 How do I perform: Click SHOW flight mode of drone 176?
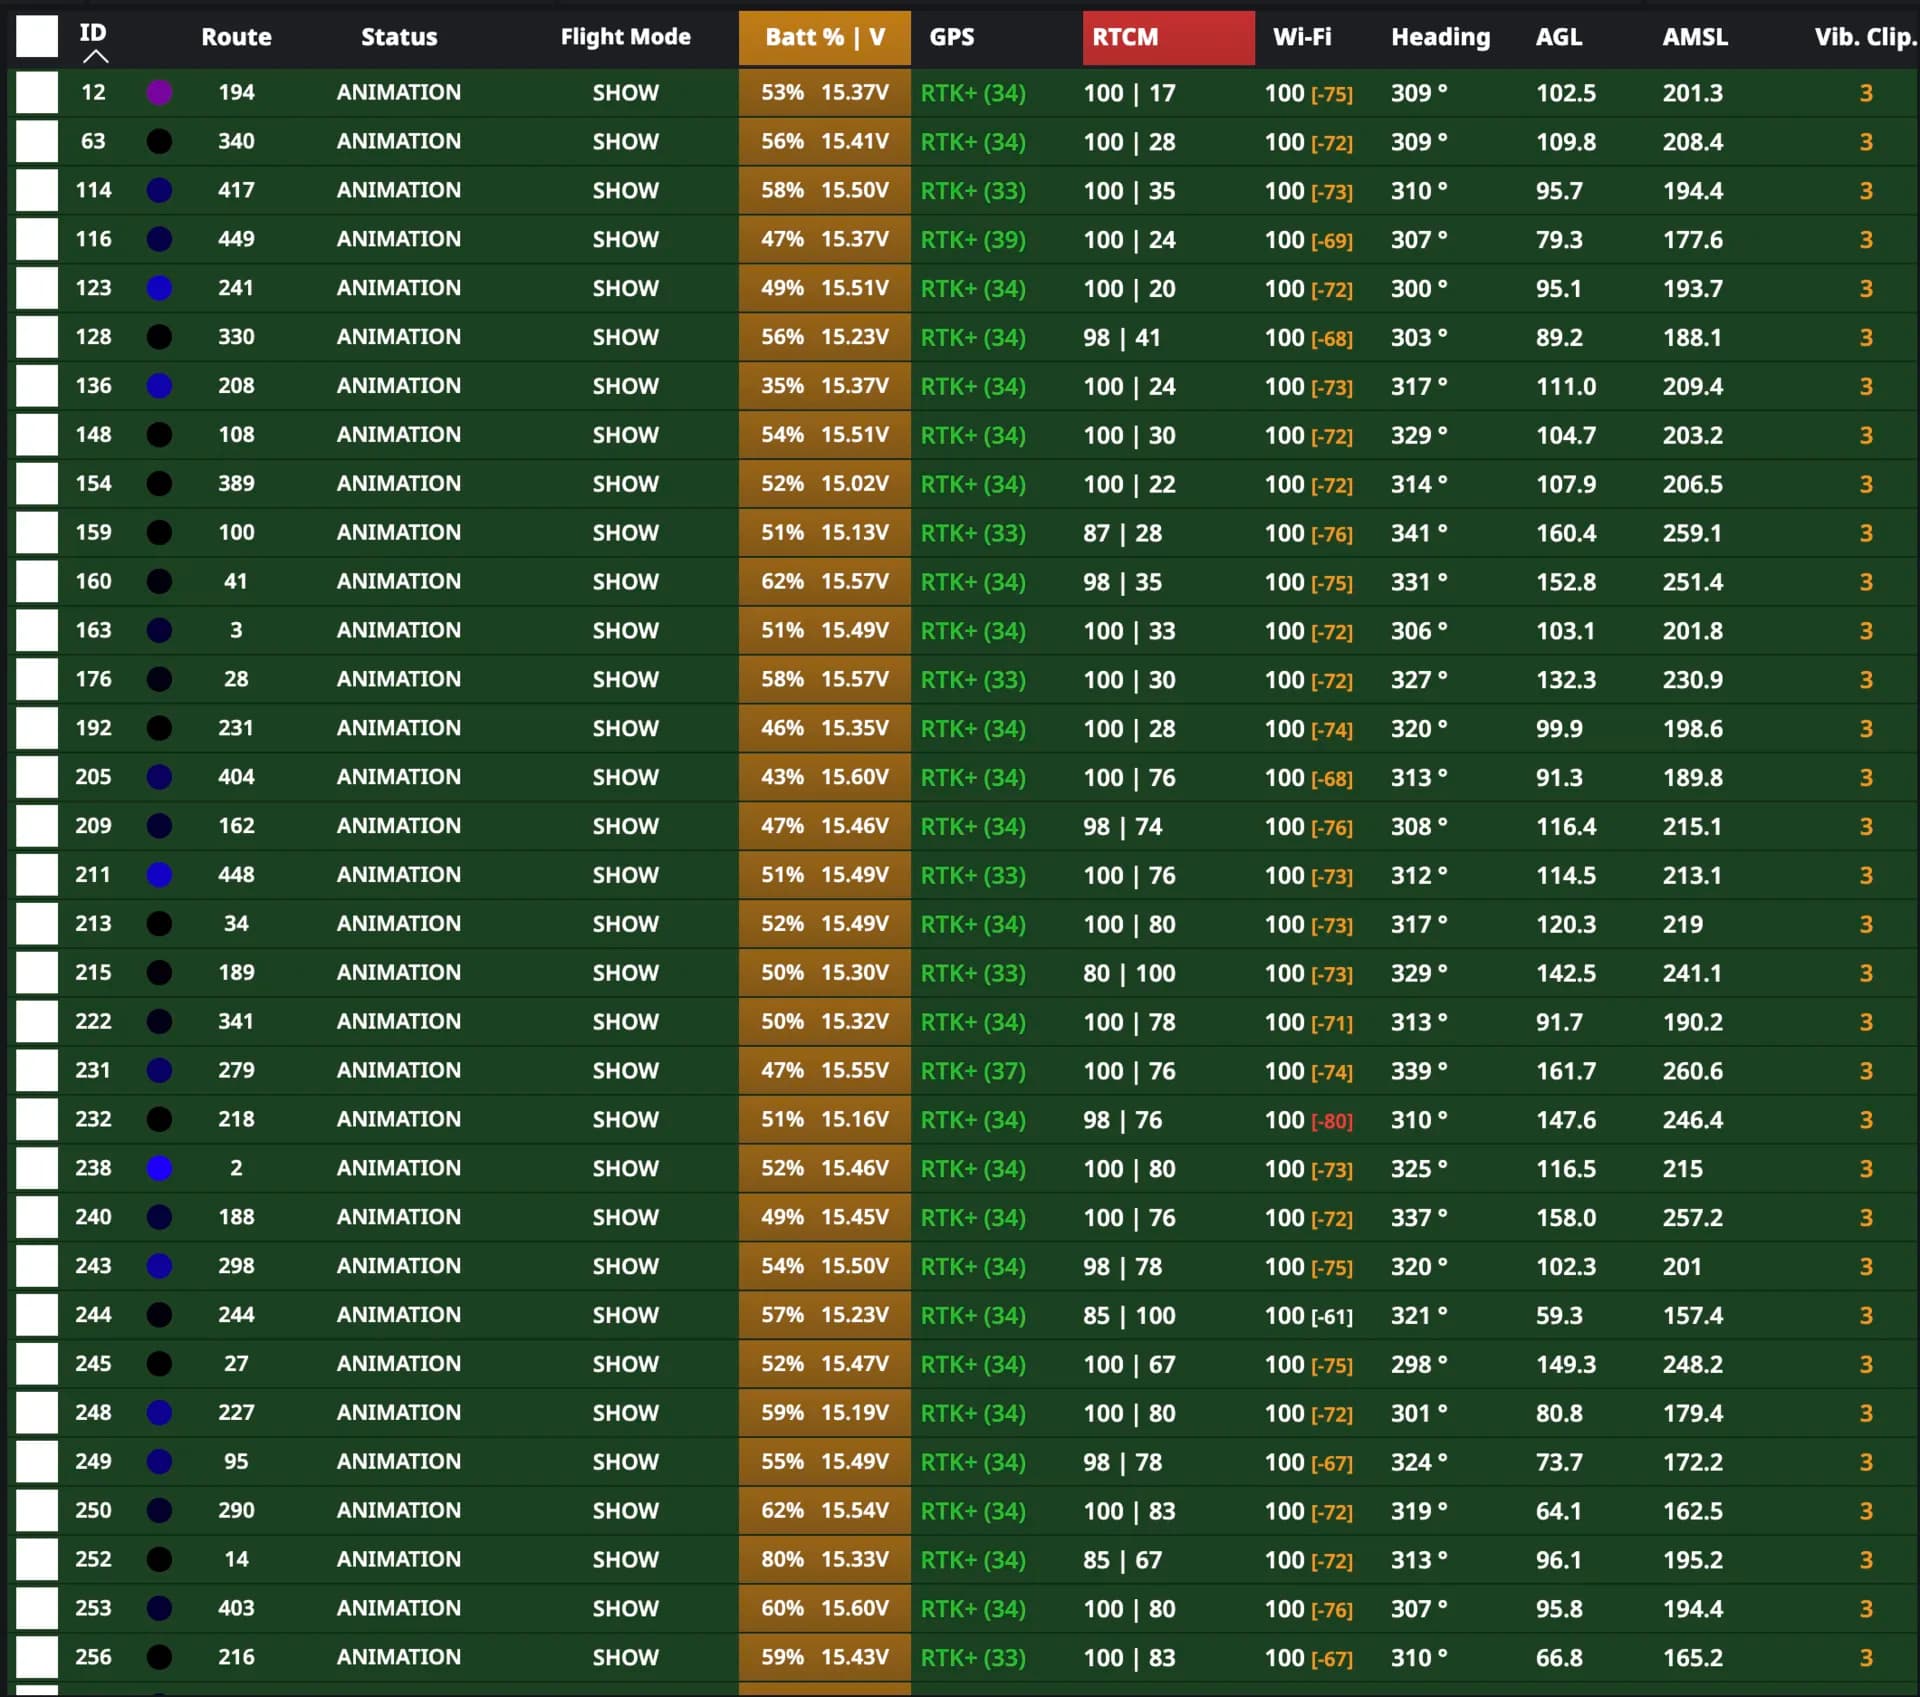[x=625, y=680]
